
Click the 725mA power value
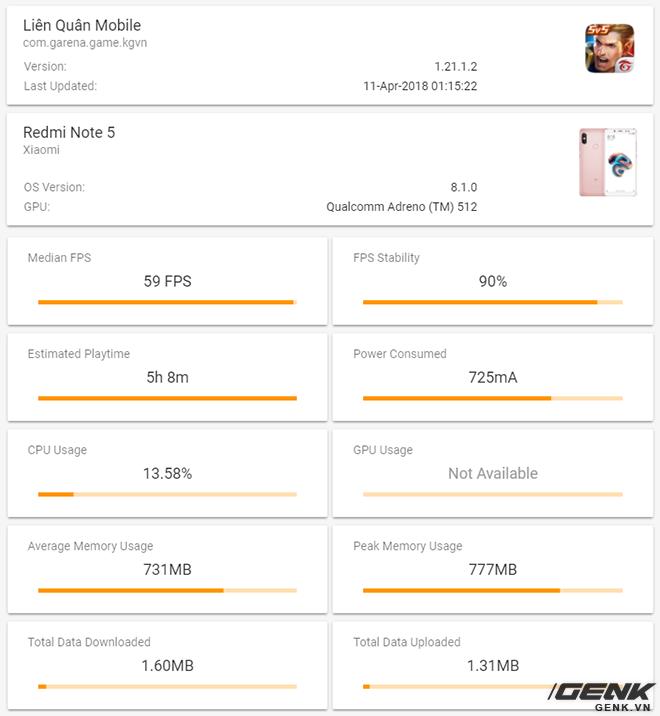(493, 378)
